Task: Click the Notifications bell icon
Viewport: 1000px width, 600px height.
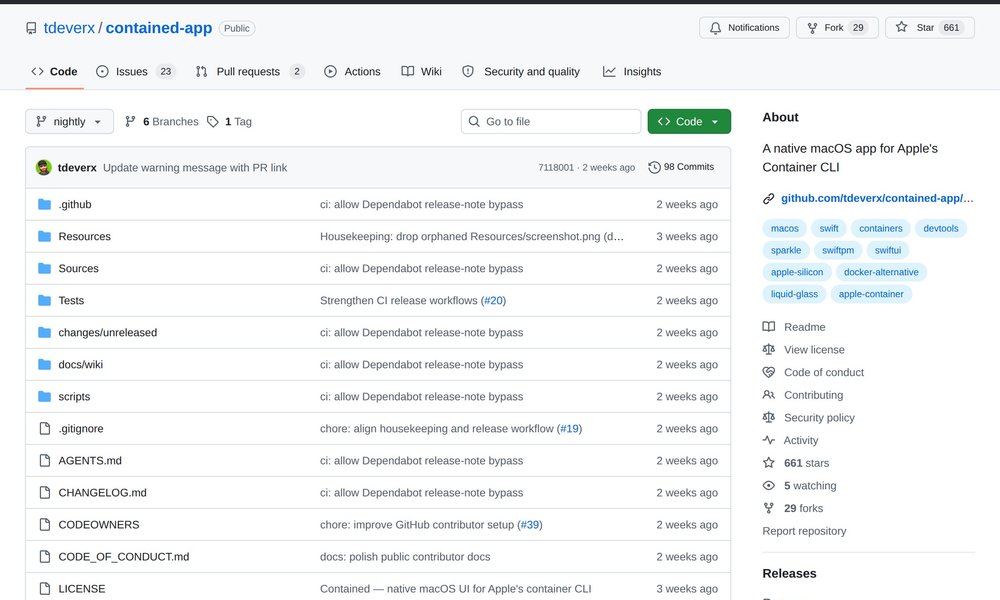Action: pos(716,28)
